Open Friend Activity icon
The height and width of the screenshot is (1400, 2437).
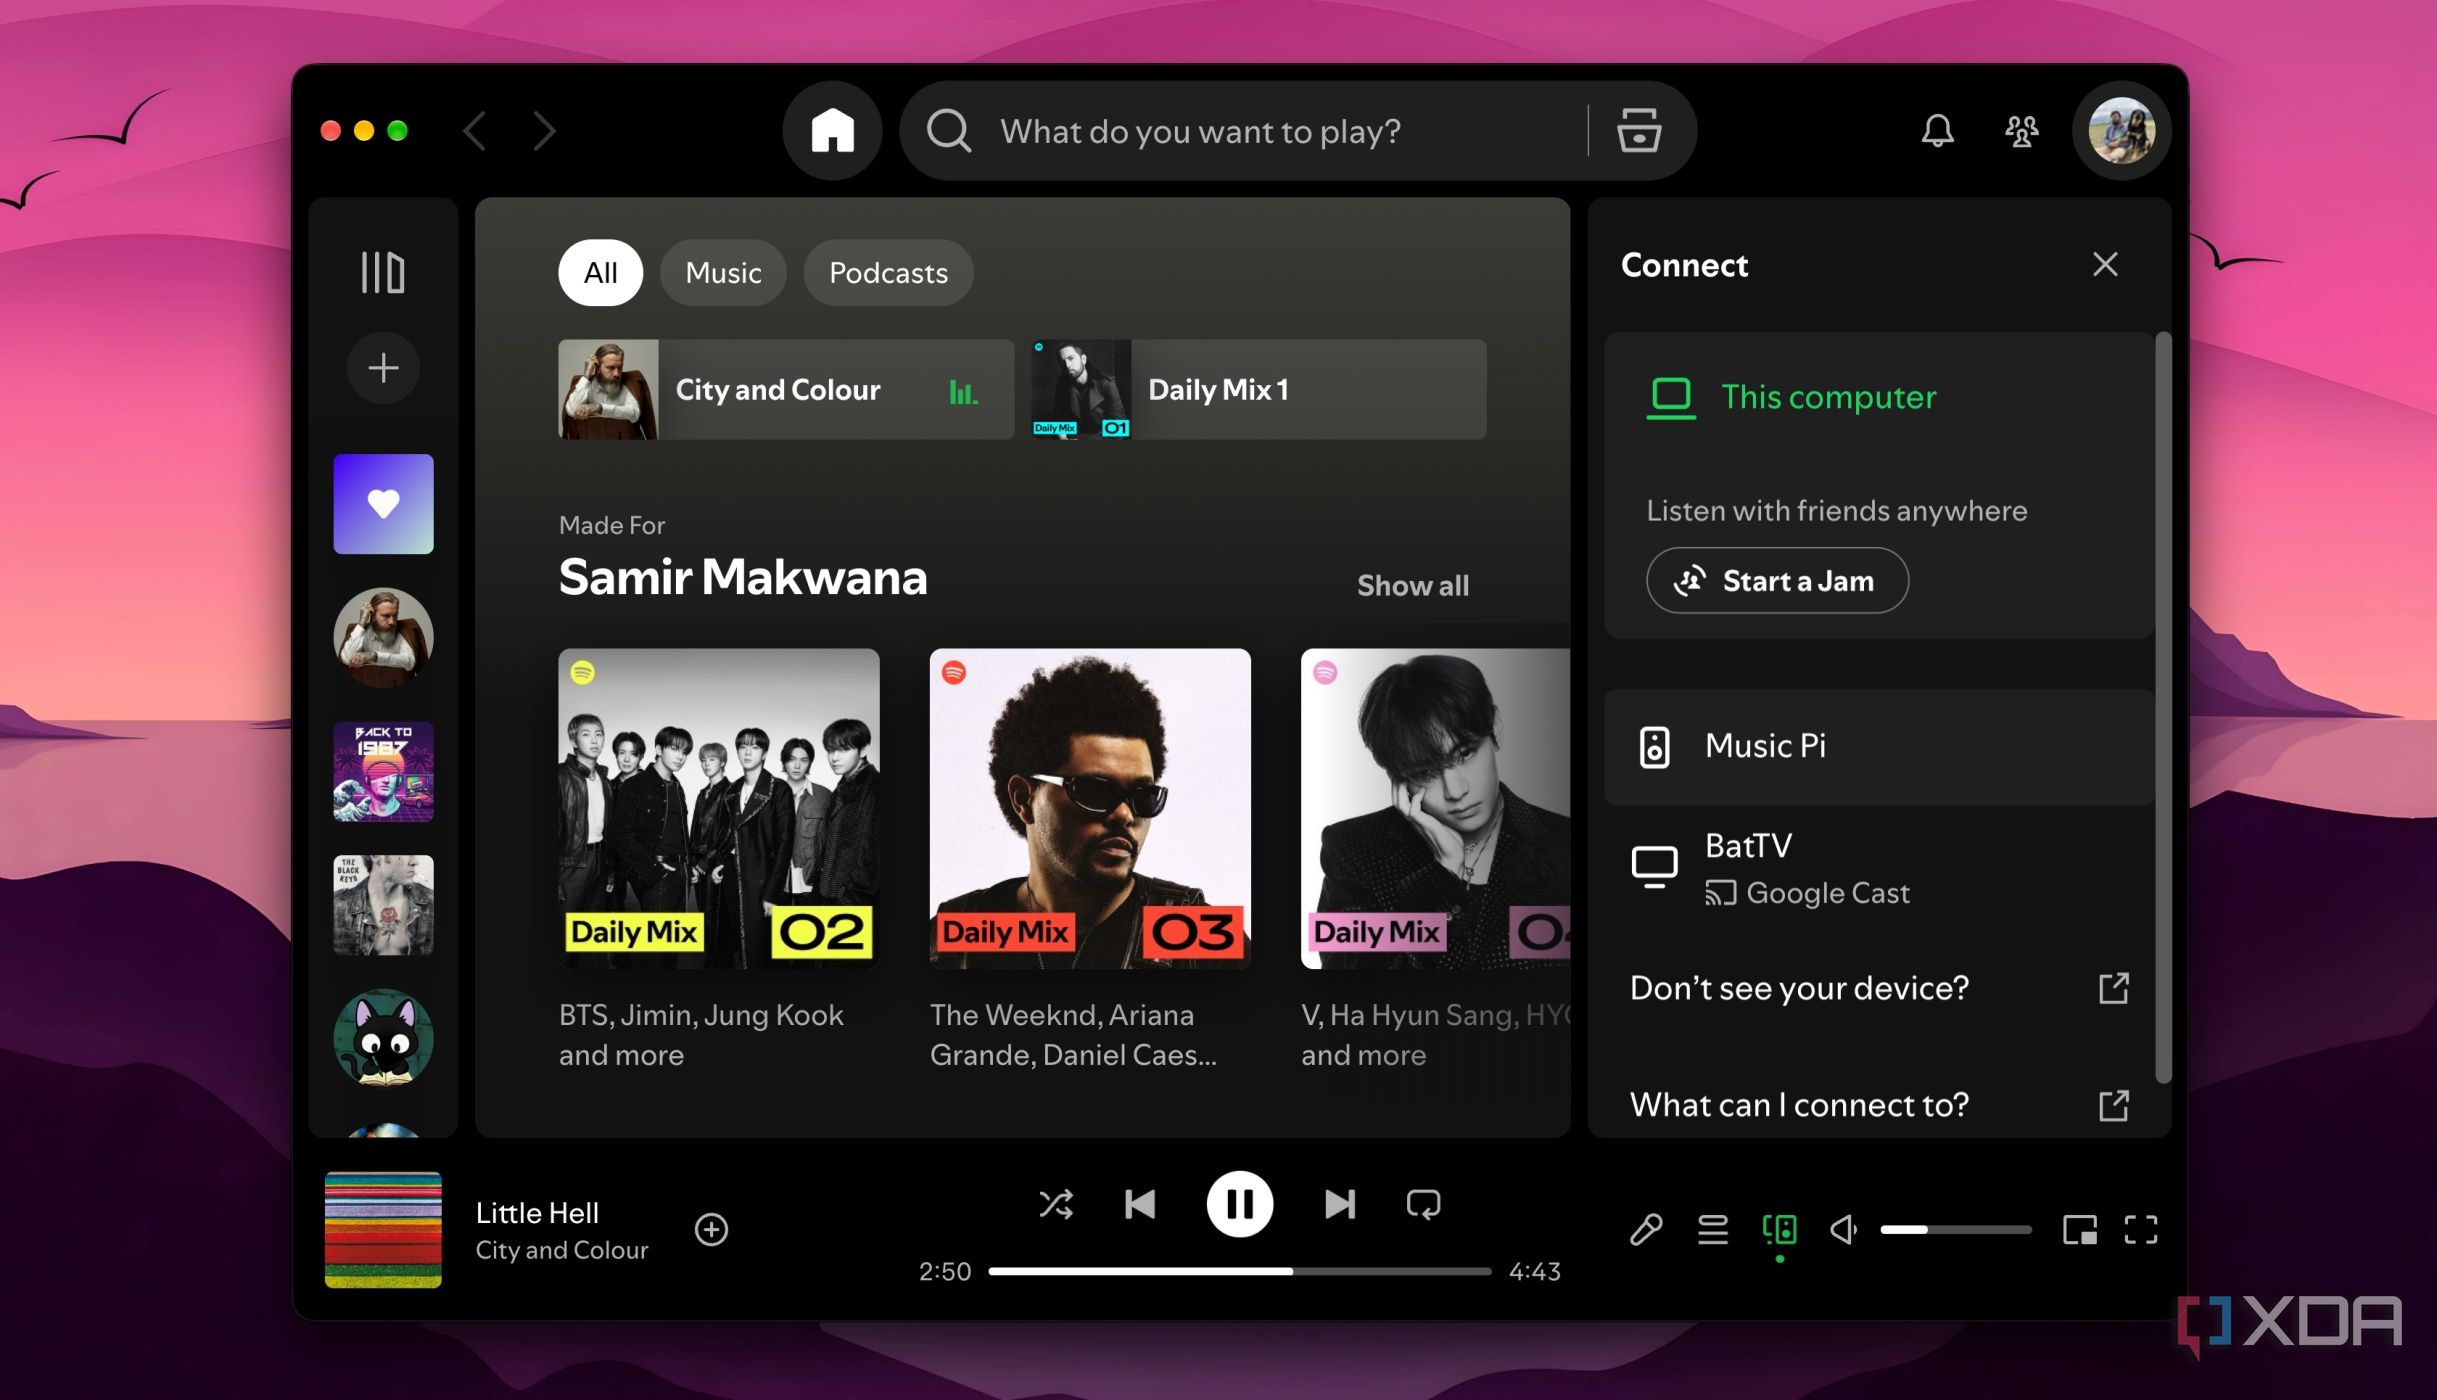pyautogui.click(x=2021, y=131)
